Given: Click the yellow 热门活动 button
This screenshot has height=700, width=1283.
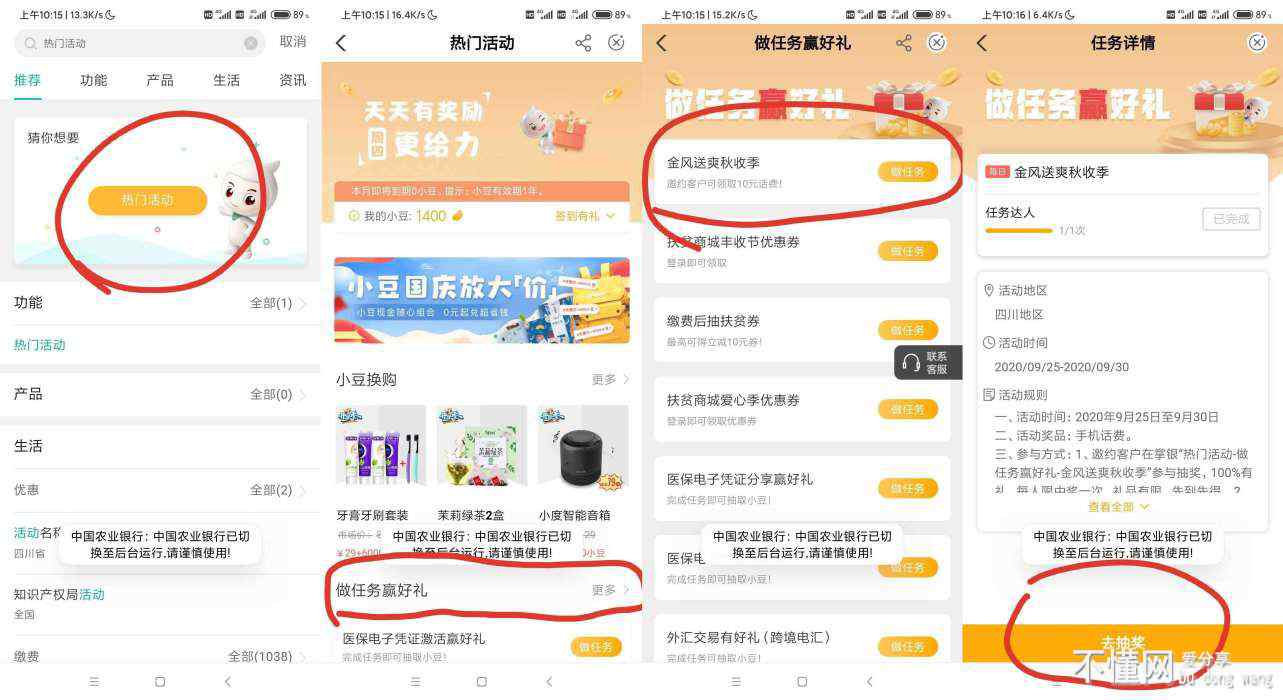Looking at the screenshot, I should click(147, 200).
